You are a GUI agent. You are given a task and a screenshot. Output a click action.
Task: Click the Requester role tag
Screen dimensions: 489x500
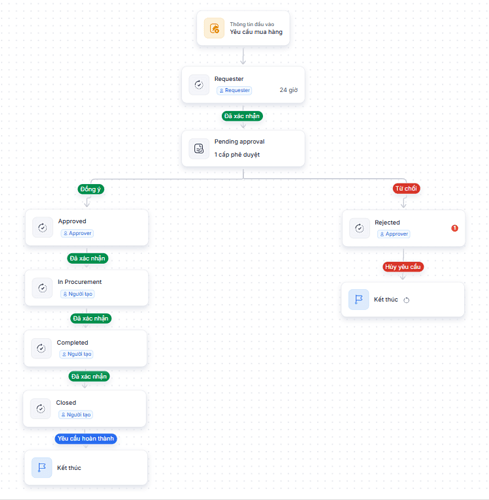tap(234, 90)
